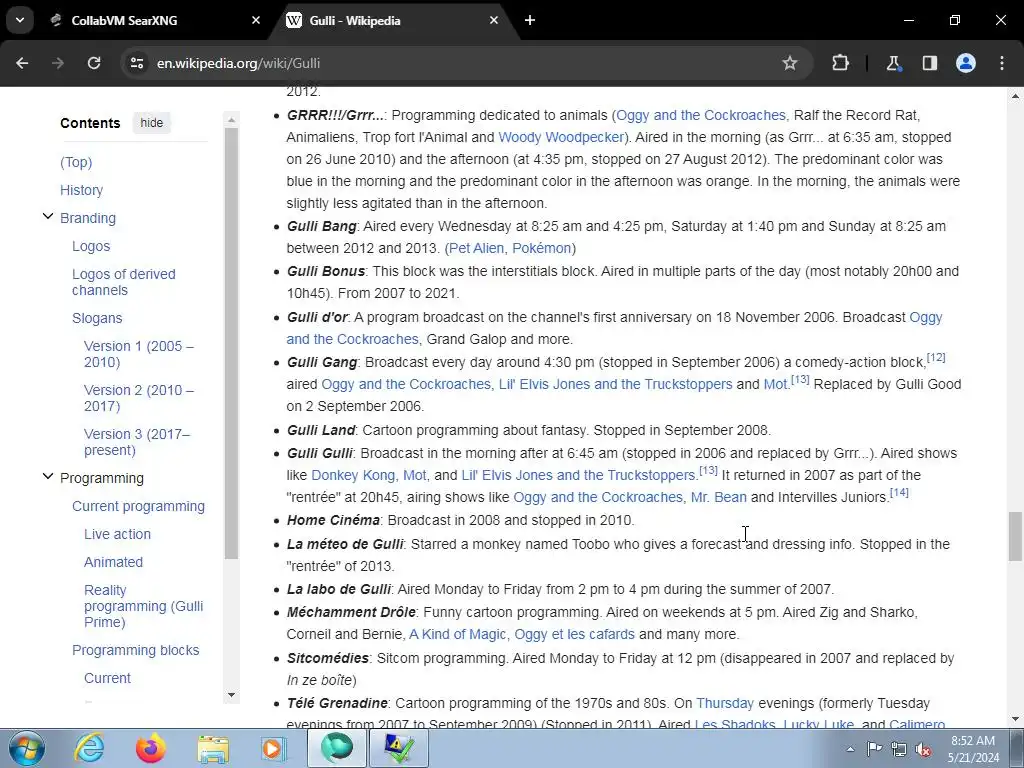Viewport: 1024px width, 768px height.
Task: Open Donkey Kong link in Gulli Gulli entry
Action: [353, 475]
